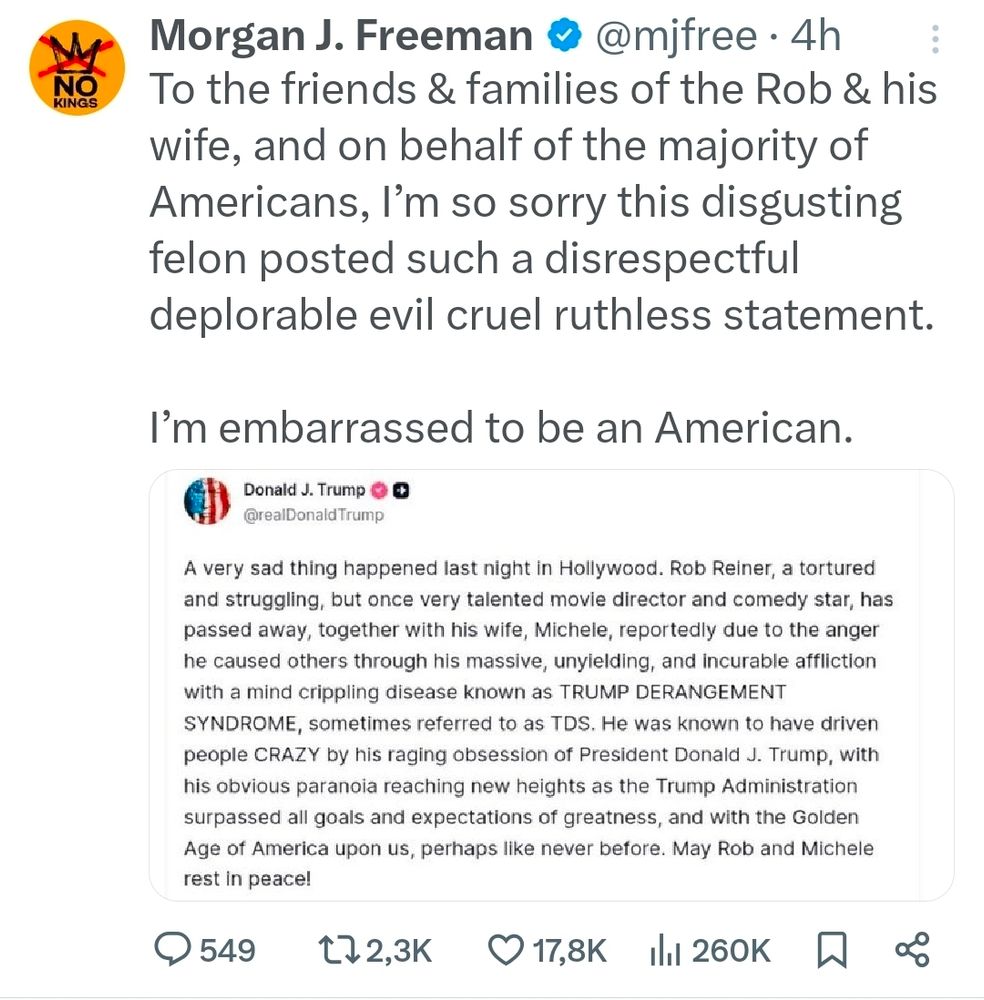Click the Morgan J. Freeman display name
984x1000 pixels.
(x=341, y=37)
